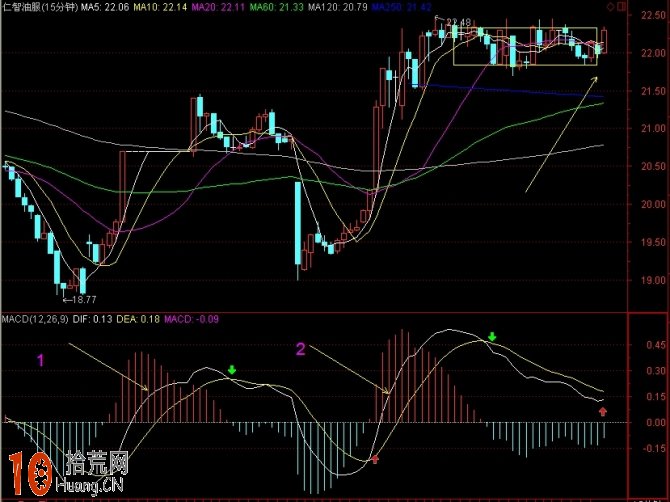This screenshot has height=502, width=670.
Task: Click the MA120: 20.79 indicator label
Action: pos(338,7)
